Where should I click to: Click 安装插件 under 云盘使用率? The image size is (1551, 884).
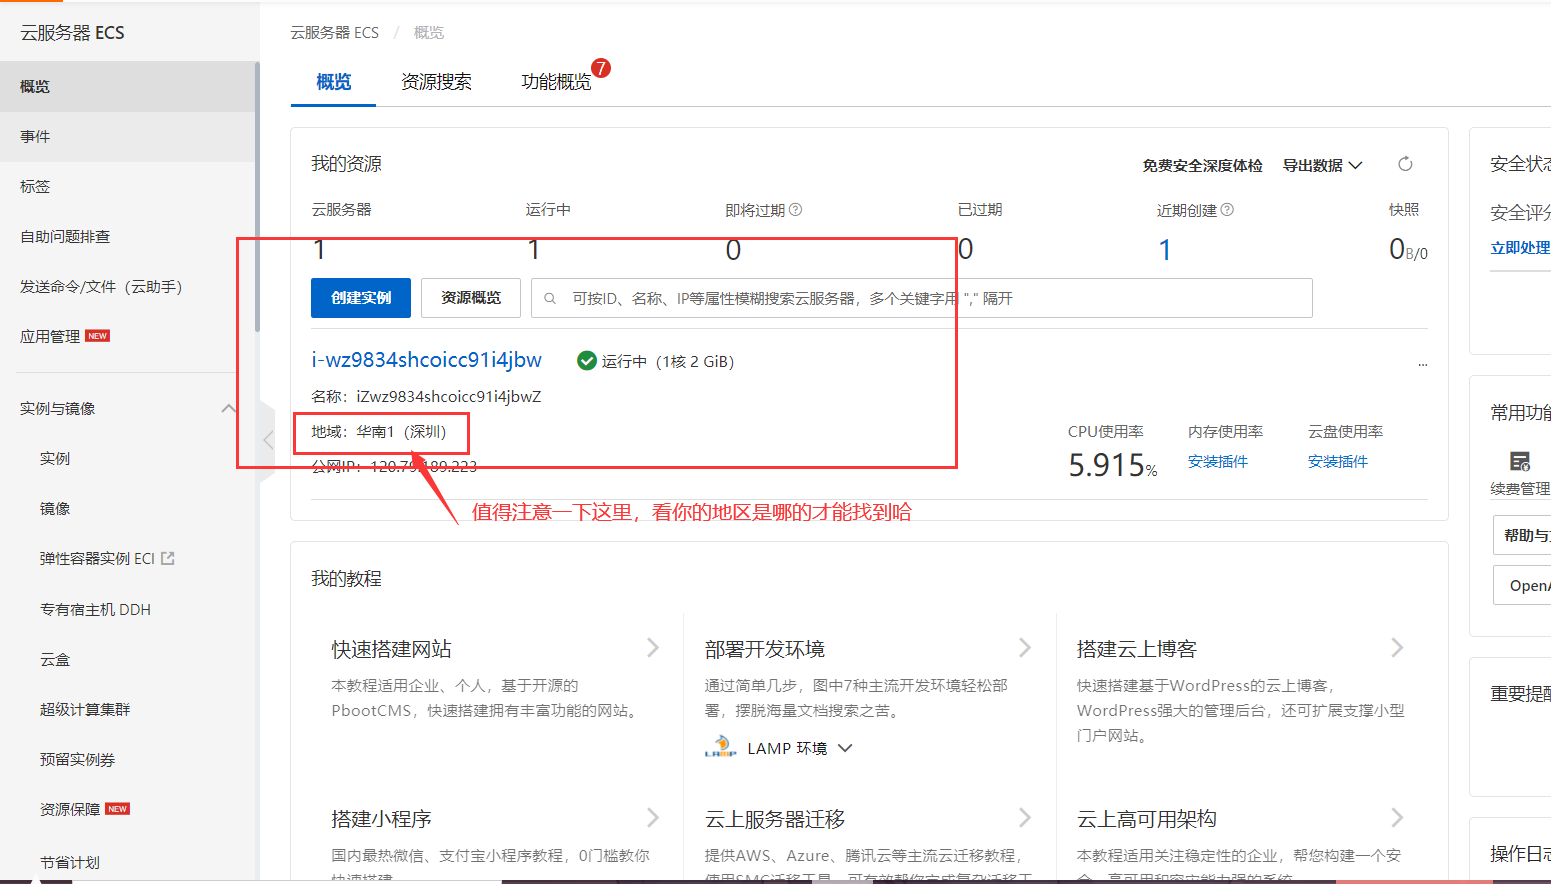[x=1338, y=461]
